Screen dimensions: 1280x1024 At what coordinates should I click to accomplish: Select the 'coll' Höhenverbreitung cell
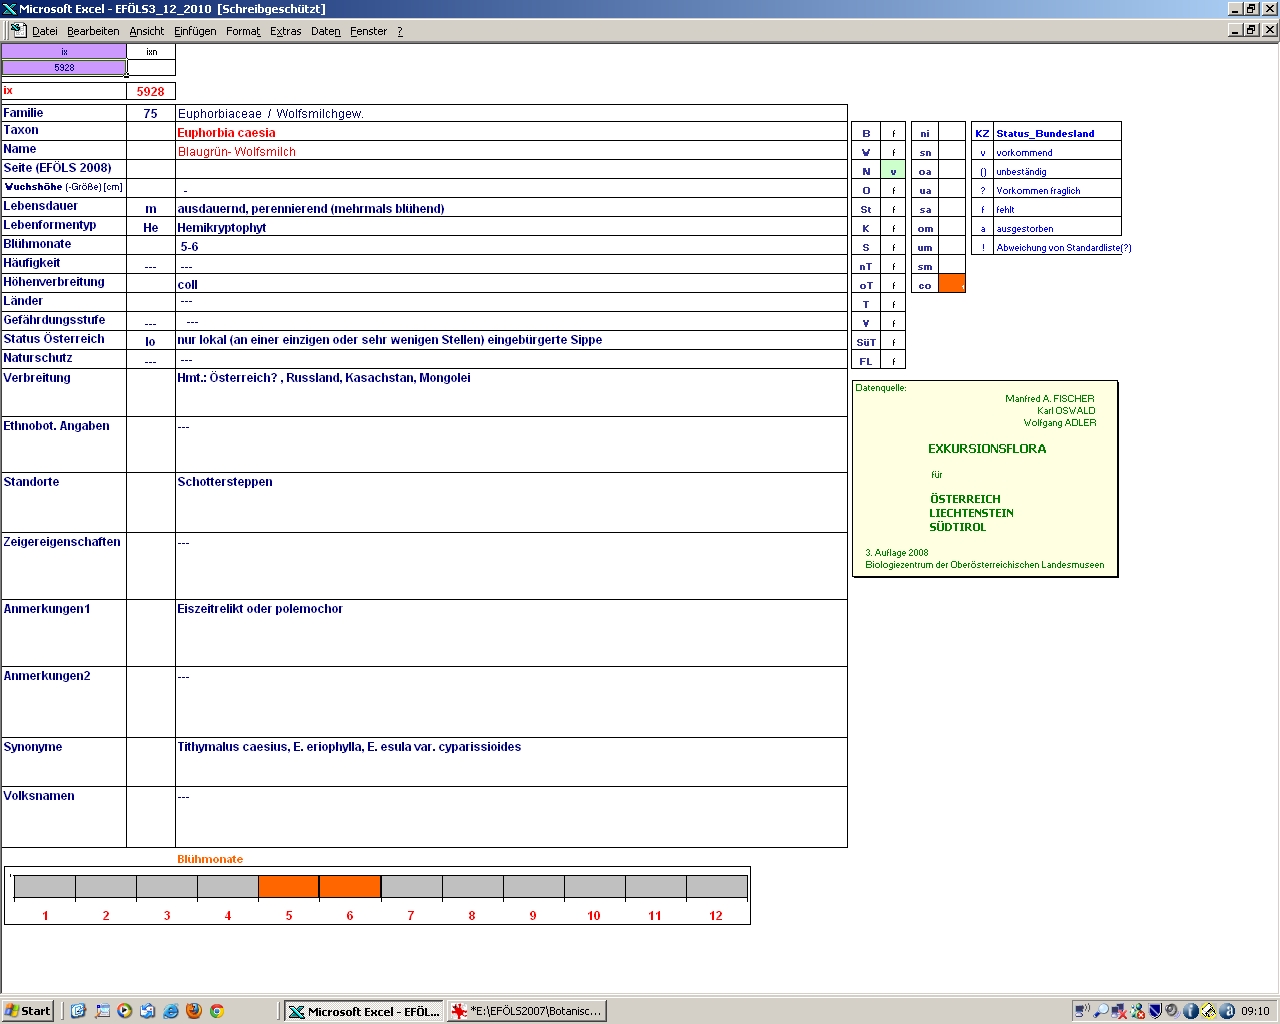point(511,284)
